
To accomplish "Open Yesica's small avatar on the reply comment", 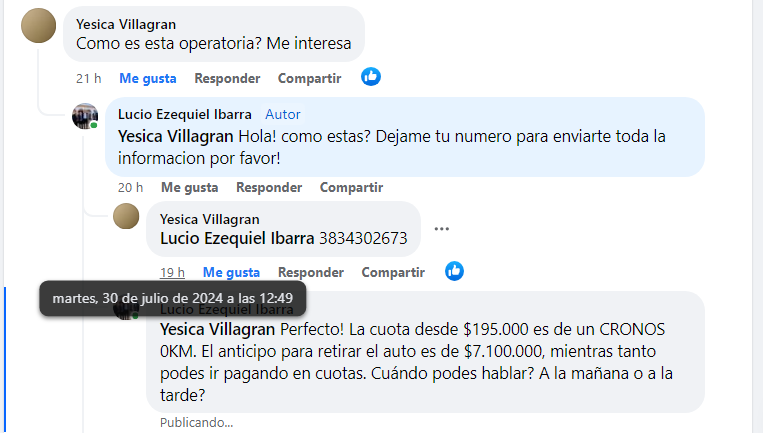I will click(x=126, y=216).
